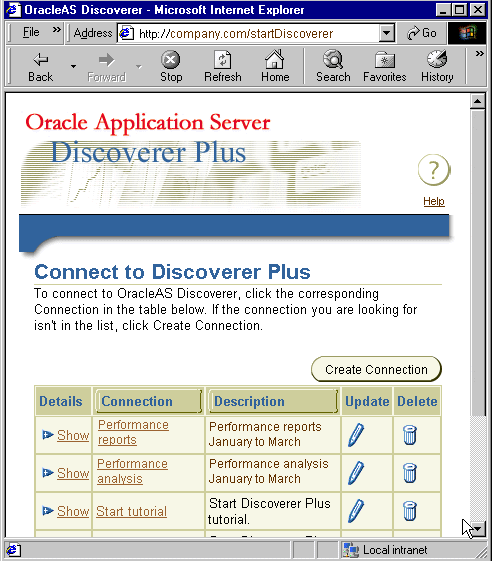Click trash Delete icon for Performance analysis

tap(410, 473)
